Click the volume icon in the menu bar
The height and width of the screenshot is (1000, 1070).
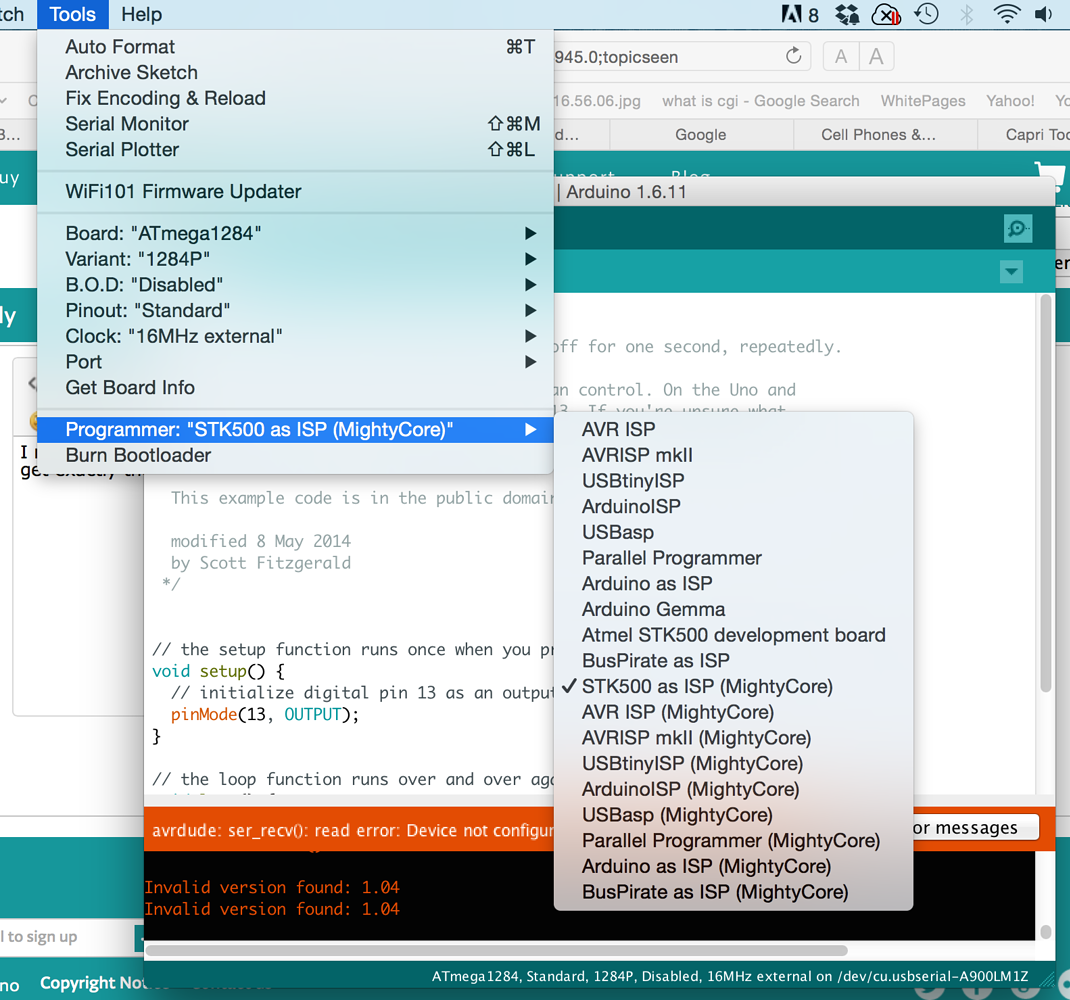point(1043,14)
